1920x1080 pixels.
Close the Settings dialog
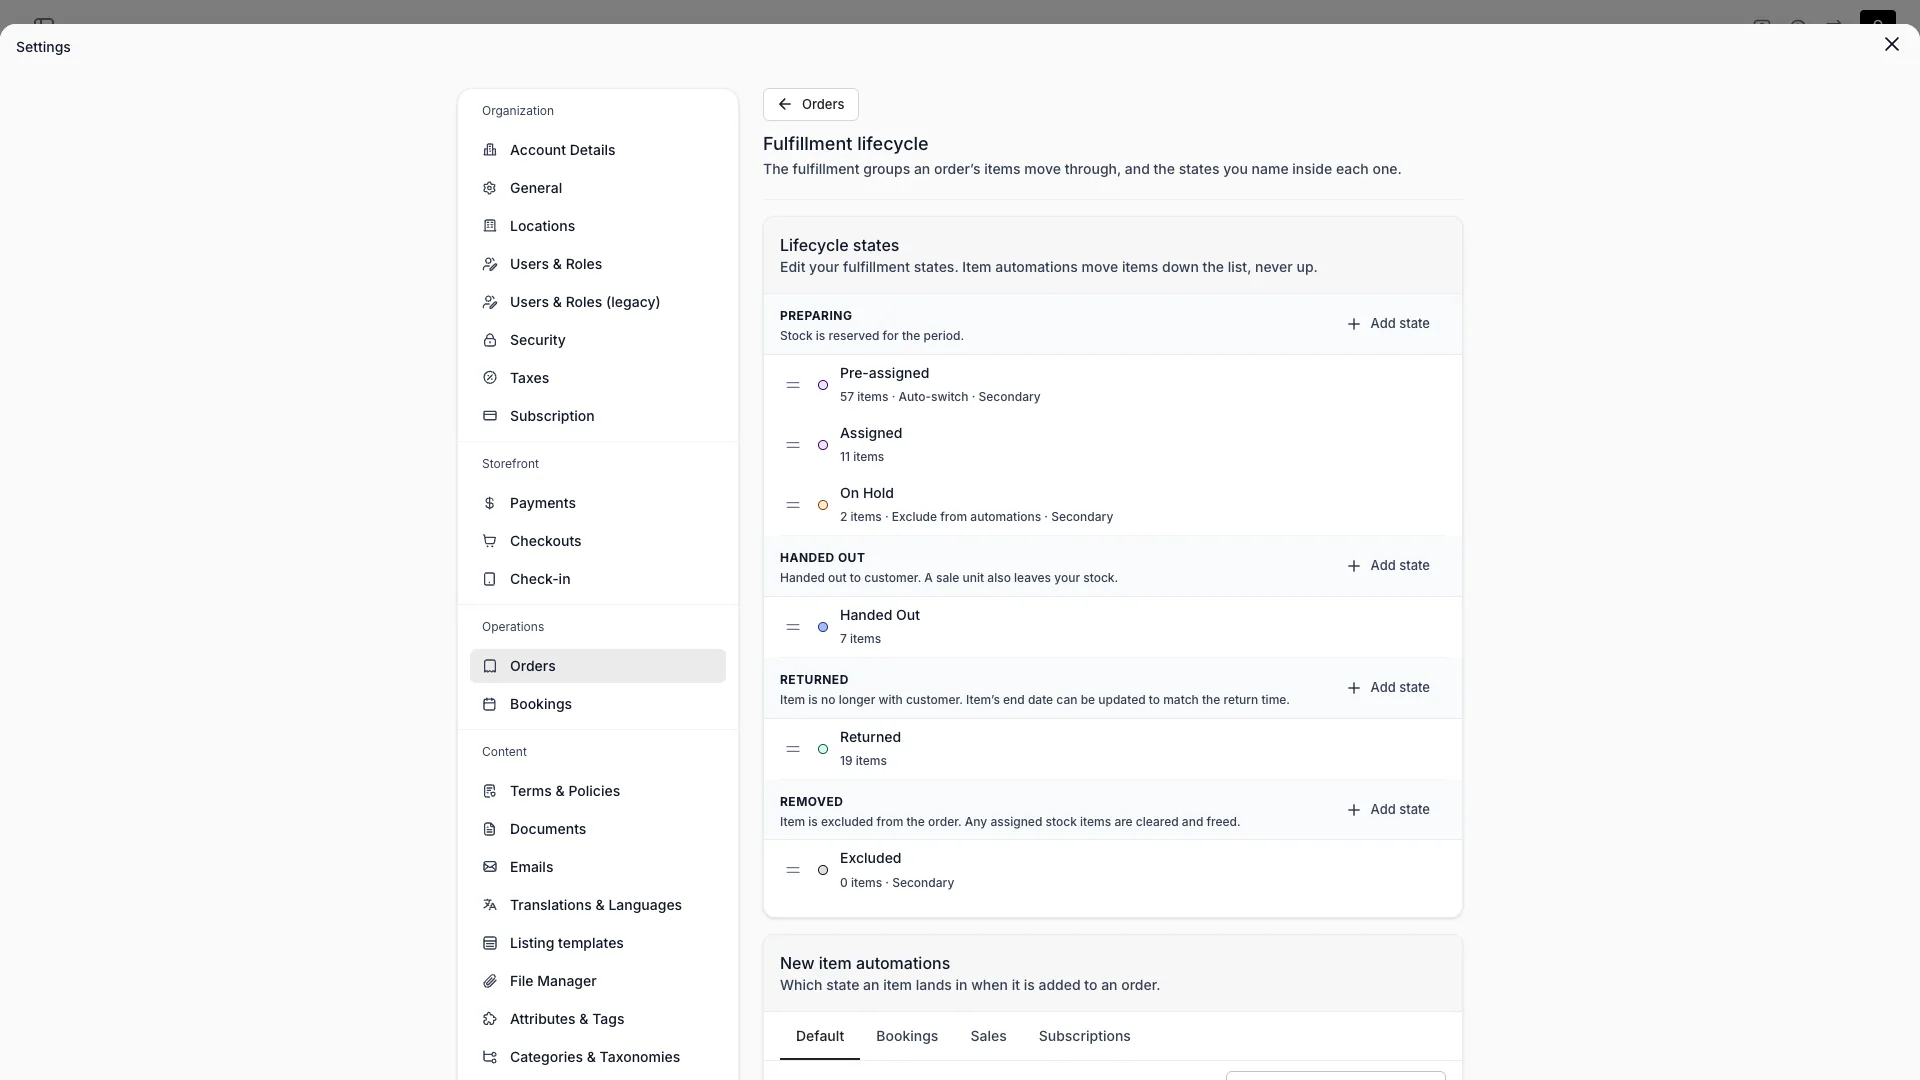tap(1891, 44)
